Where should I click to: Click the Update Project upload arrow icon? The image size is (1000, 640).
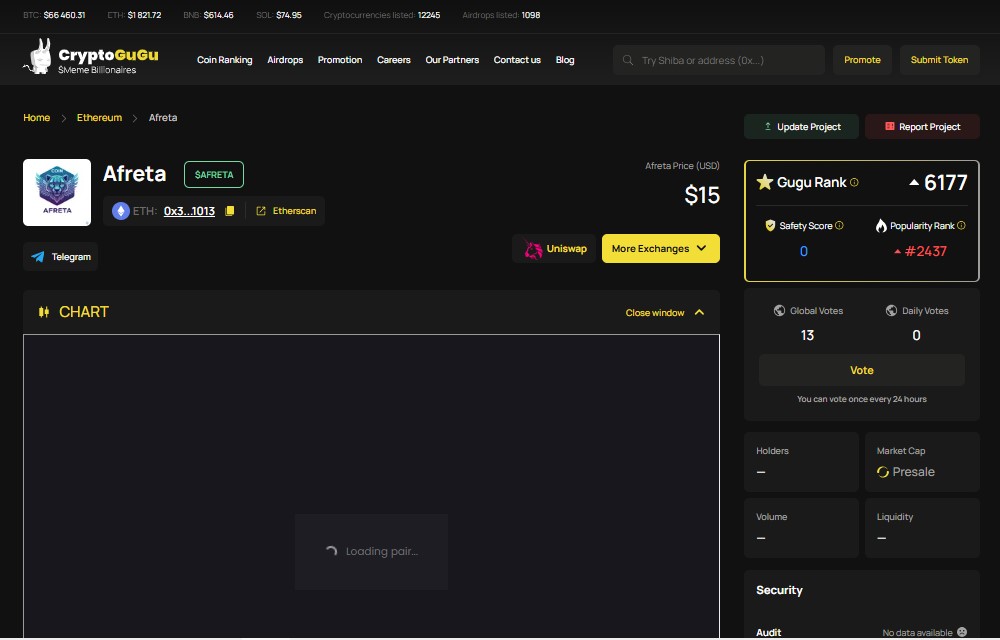768,126
